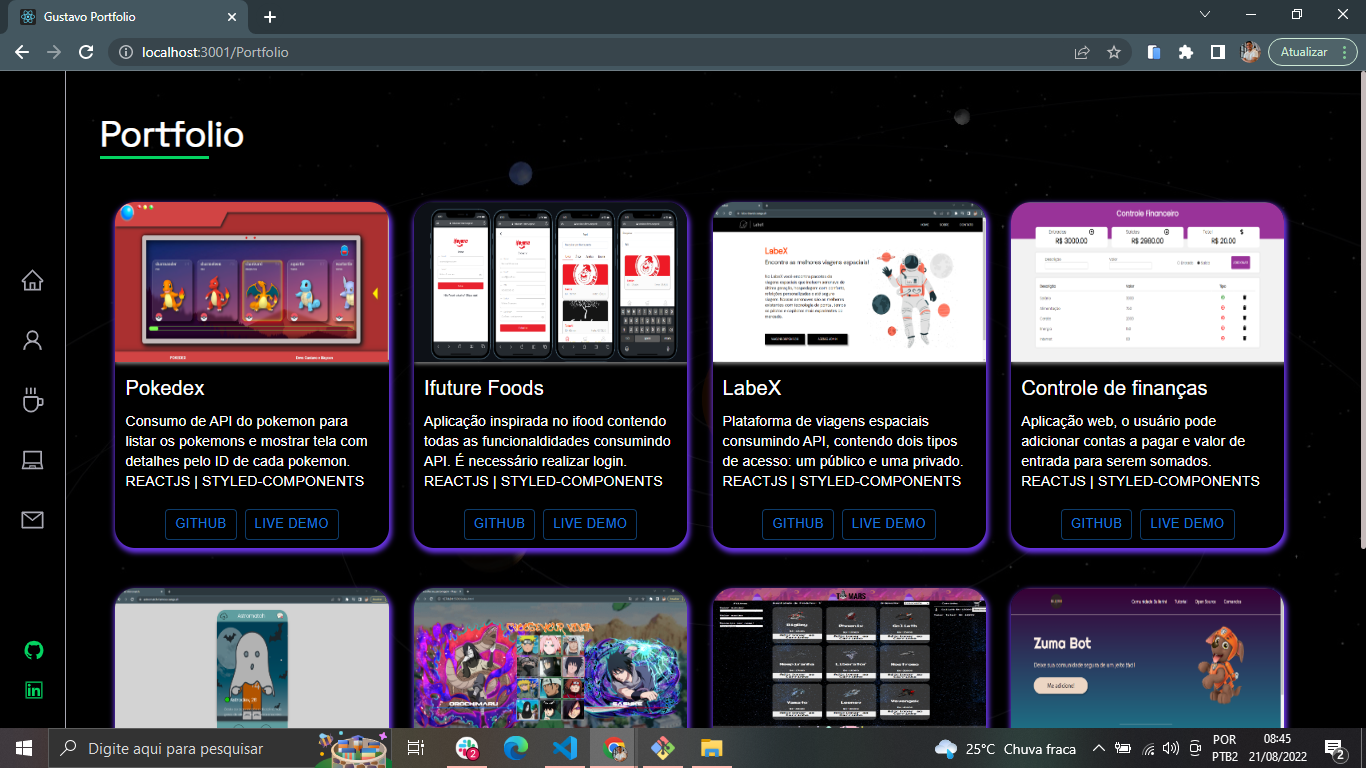The image size is (1366, 768).
Task: Click GITHUB on Controle de finanças card
Action: tap(1096, 524)
